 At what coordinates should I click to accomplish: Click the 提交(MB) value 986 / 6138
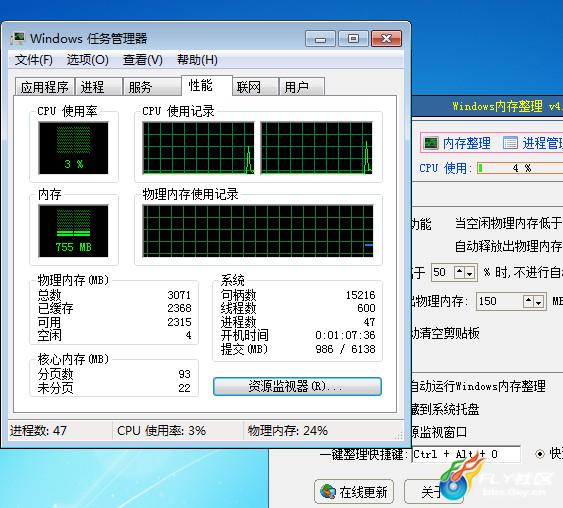[345, 349]
